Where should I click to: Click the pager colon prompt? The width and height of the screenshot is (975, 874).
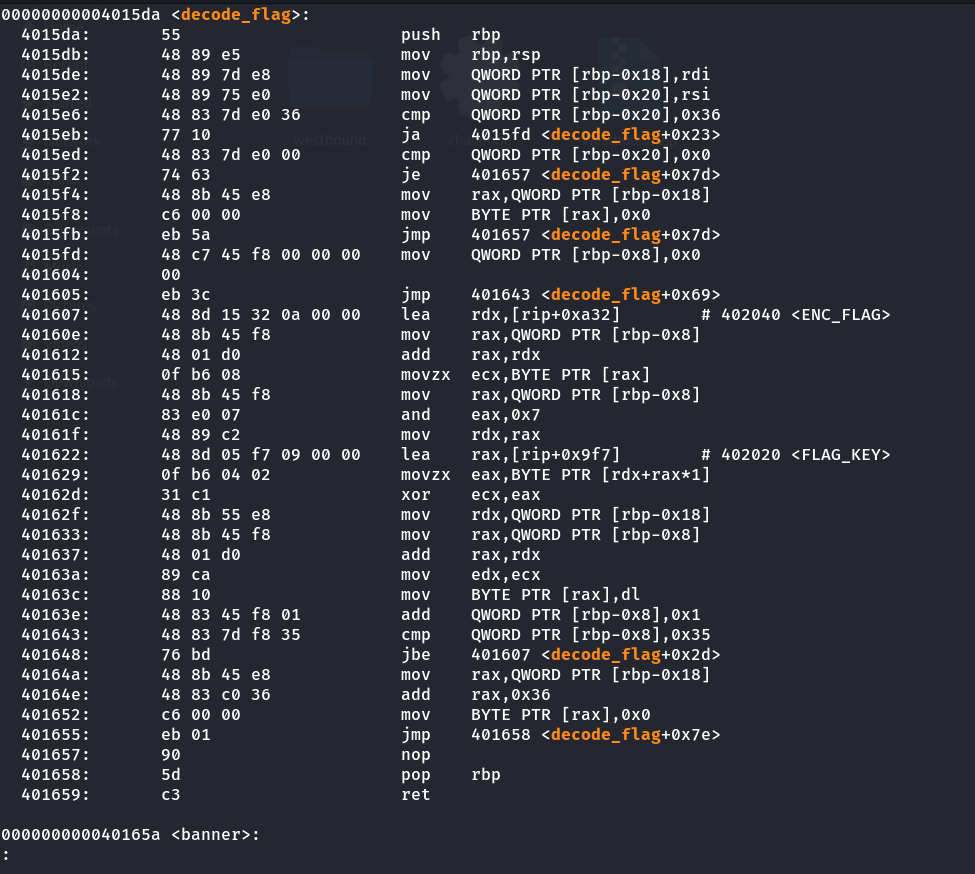coord(6,855)
